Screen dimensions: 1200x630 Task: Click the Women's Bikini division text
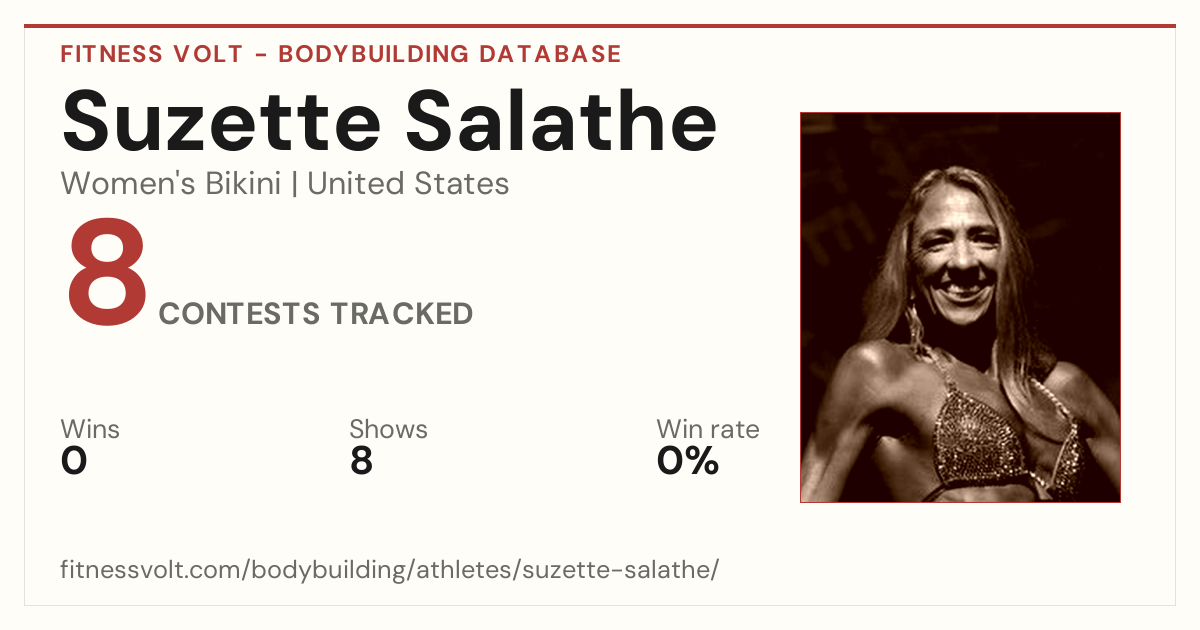click(x=171, y=184)
